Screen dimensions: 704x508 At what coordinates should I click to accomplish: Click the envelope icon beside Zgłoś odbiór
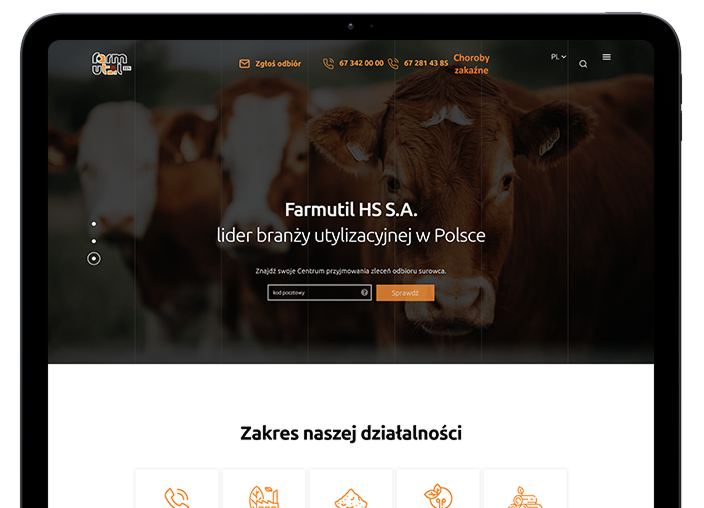tap(244, 64)
